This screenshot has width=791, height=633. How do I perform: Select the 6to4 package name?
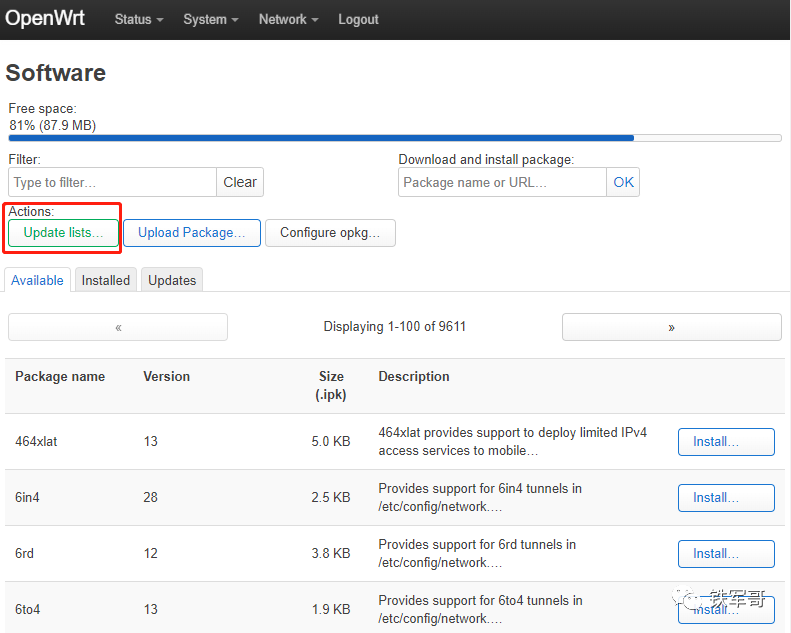[x=28, y=609]
